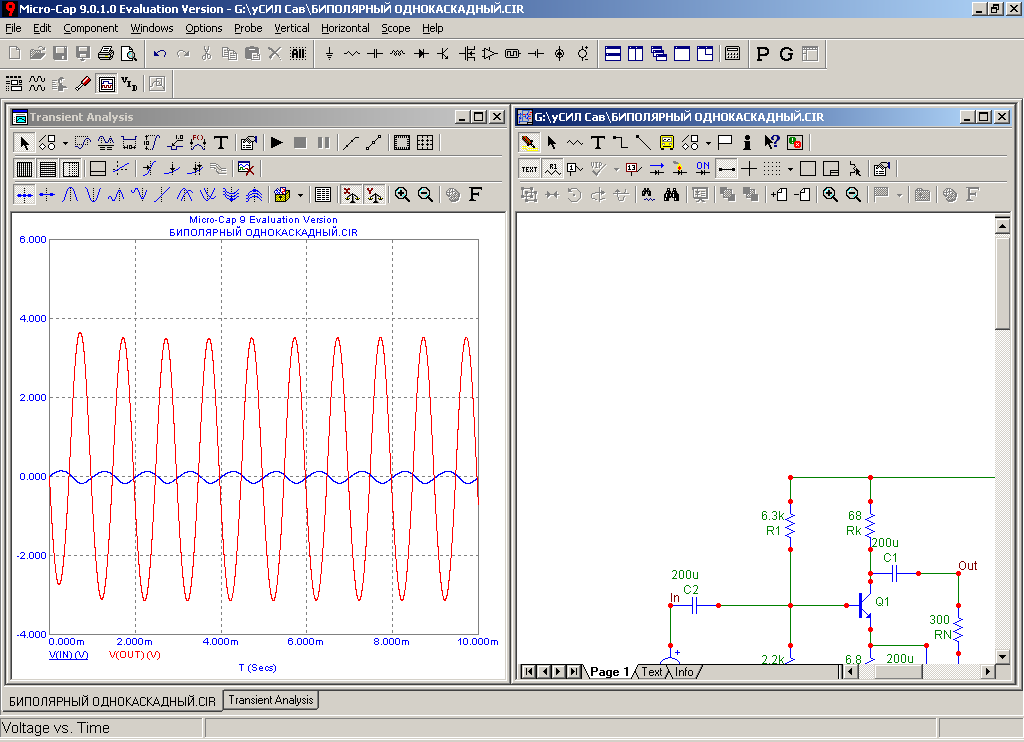1024x742 pixels.
Task: Click the binoculars Find icon in schematic toolbar
Action: click(672, 194)
